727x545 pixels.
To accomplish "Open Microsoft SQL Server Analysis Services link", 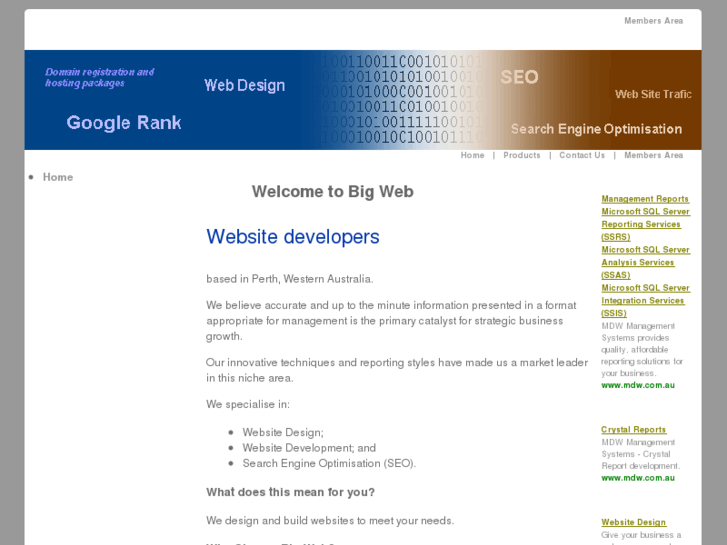I will 645,263.
